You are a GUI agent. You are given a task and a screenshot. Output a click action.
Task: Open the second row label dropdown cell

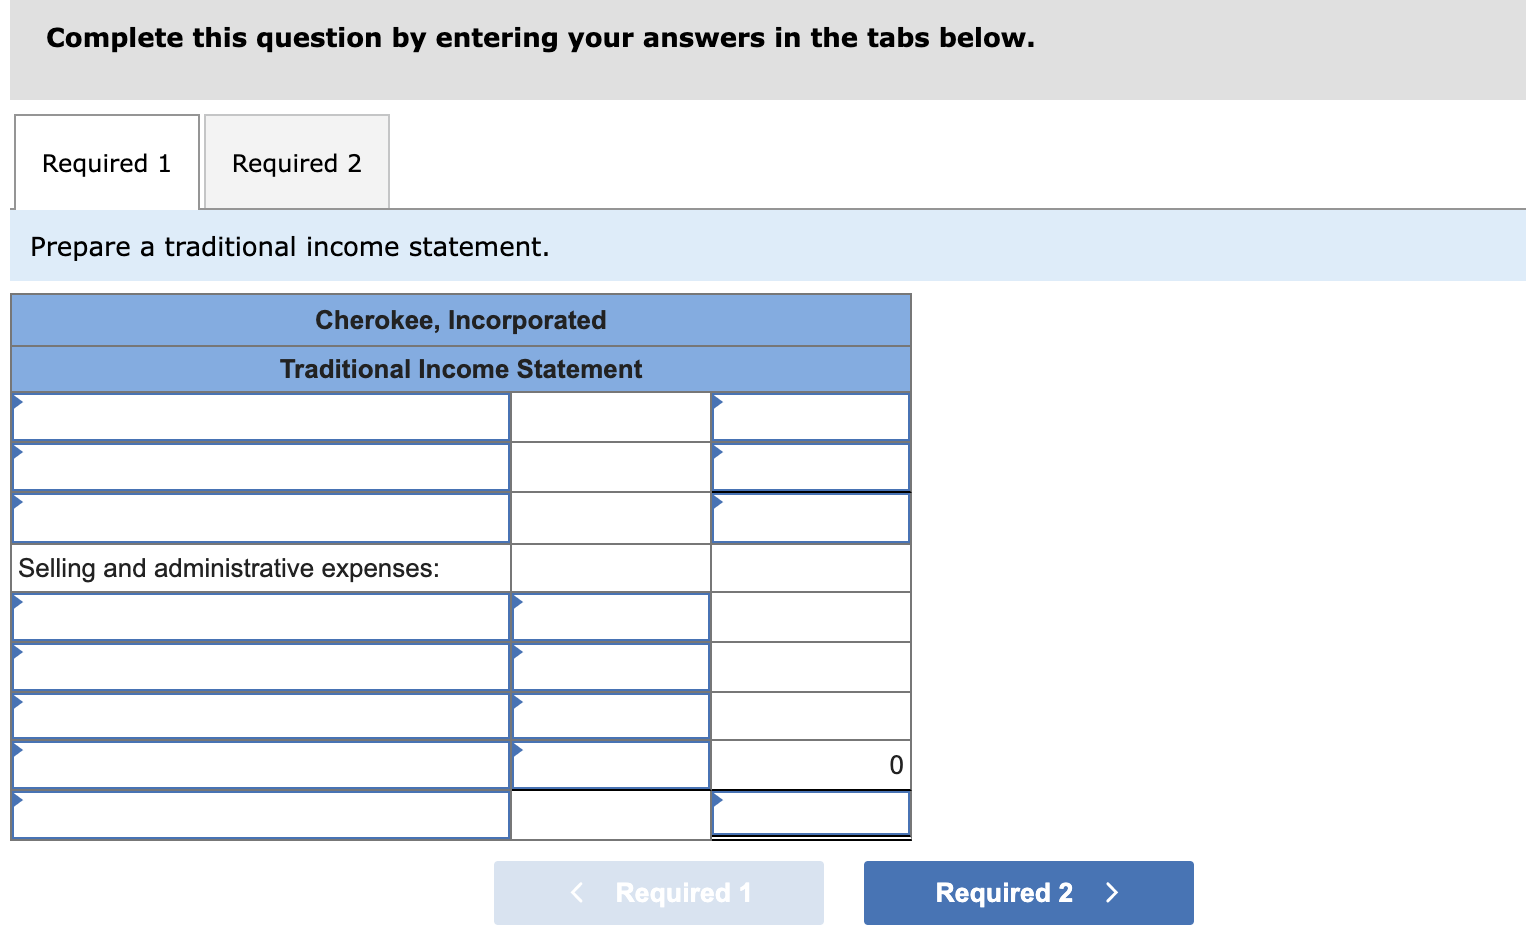tap(260, 467)
